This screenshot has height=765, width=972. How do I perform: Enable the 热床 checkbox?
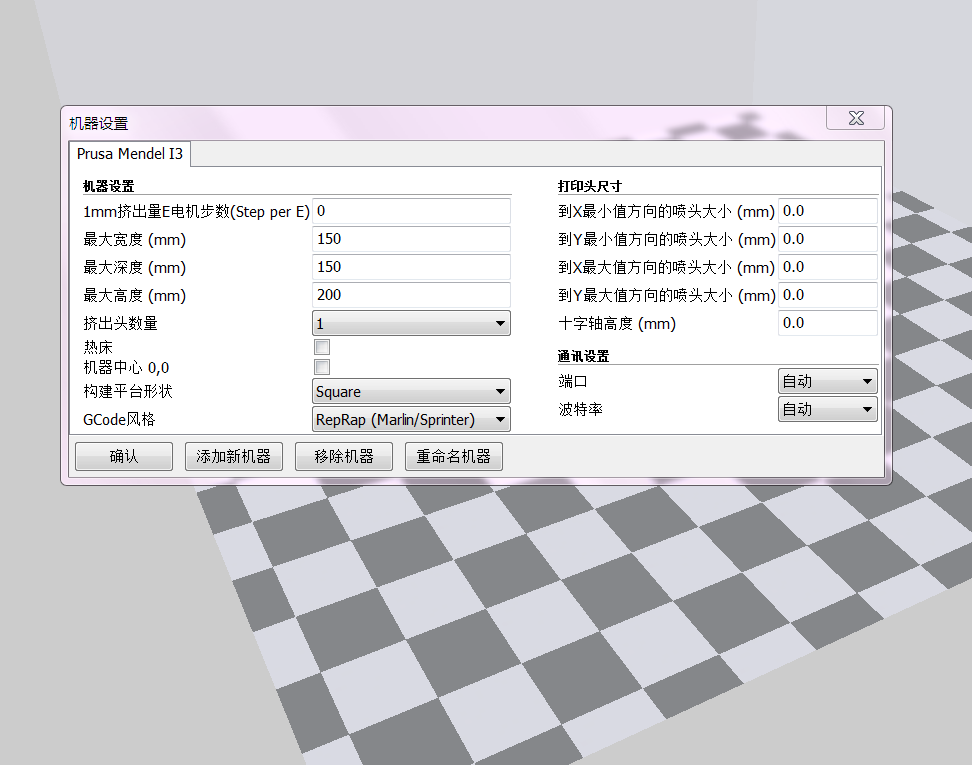(x=322, y=347)
